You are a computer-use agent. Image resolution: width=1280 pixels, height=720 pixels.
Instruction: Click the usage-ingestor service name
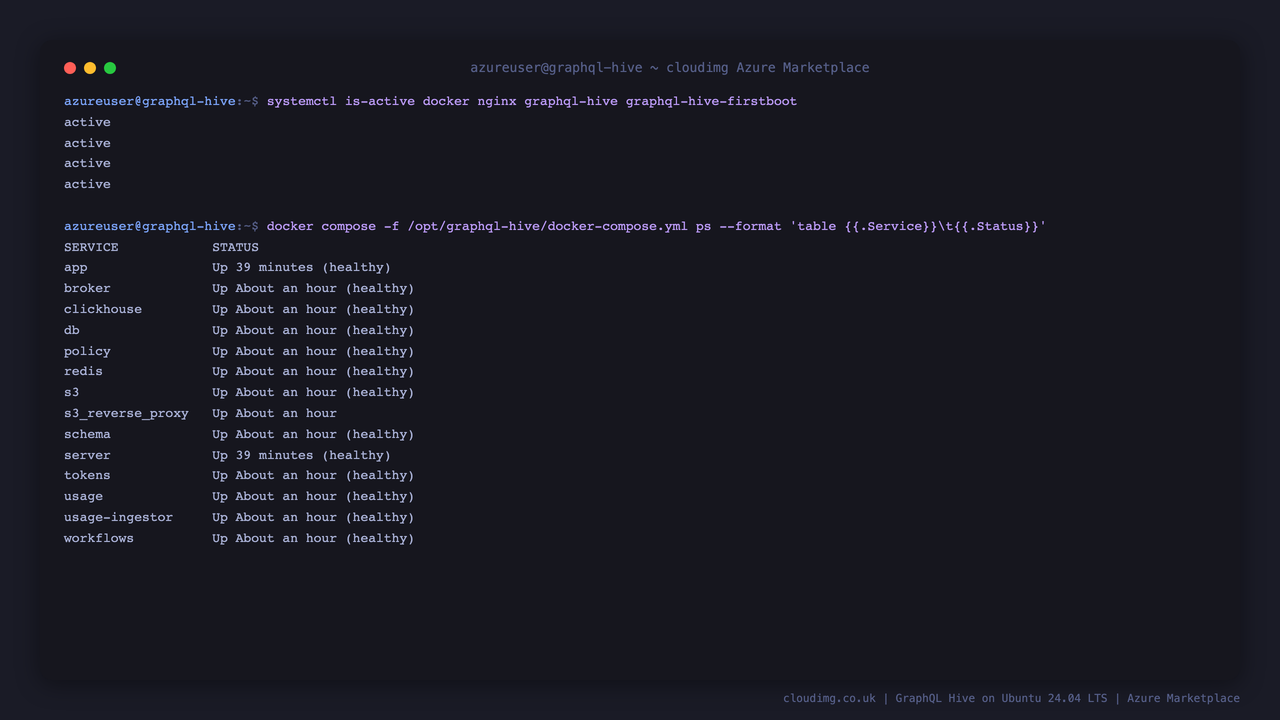pos(118,517)
